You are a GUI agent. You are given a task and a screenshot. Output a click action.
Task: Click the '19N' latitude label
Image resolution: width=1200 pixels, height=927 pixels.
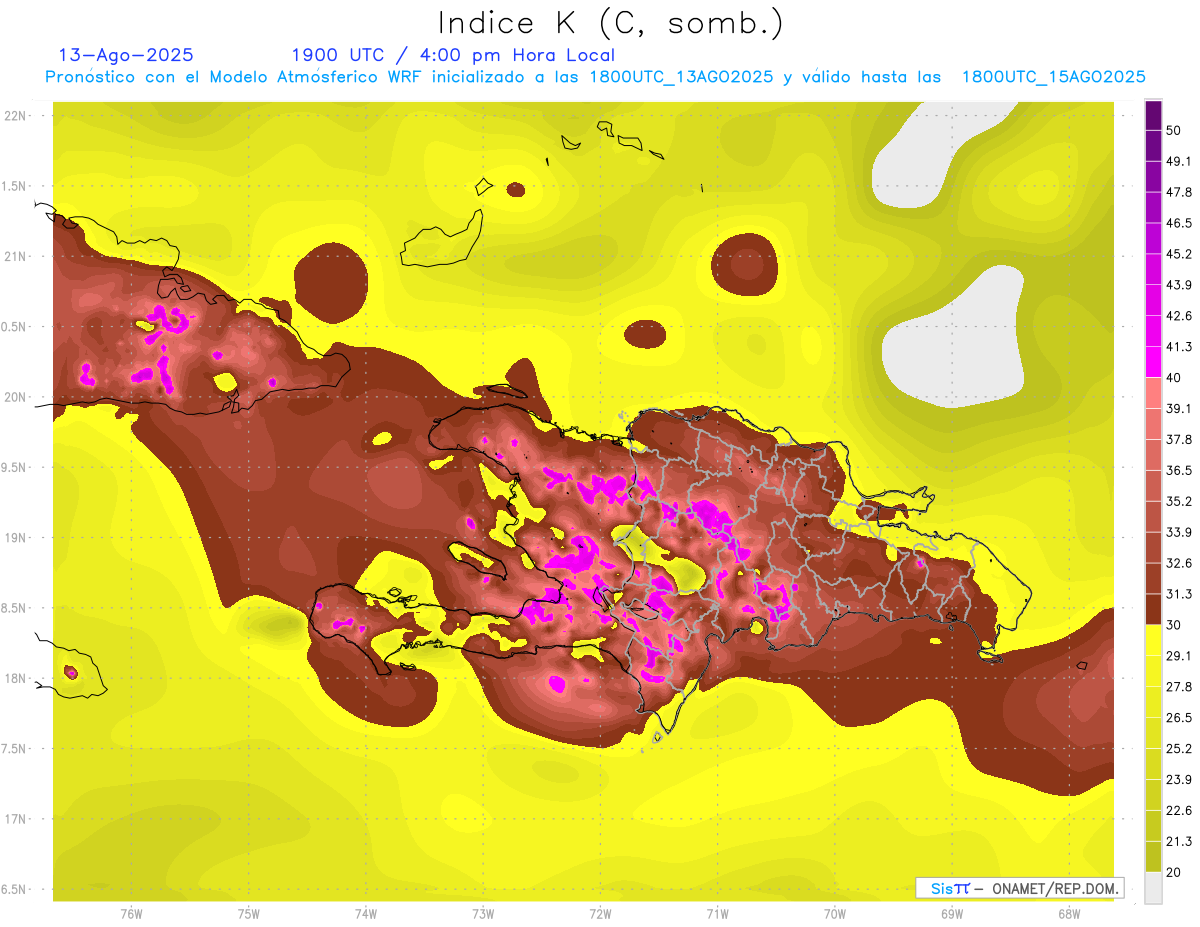(x=15, y=538)
